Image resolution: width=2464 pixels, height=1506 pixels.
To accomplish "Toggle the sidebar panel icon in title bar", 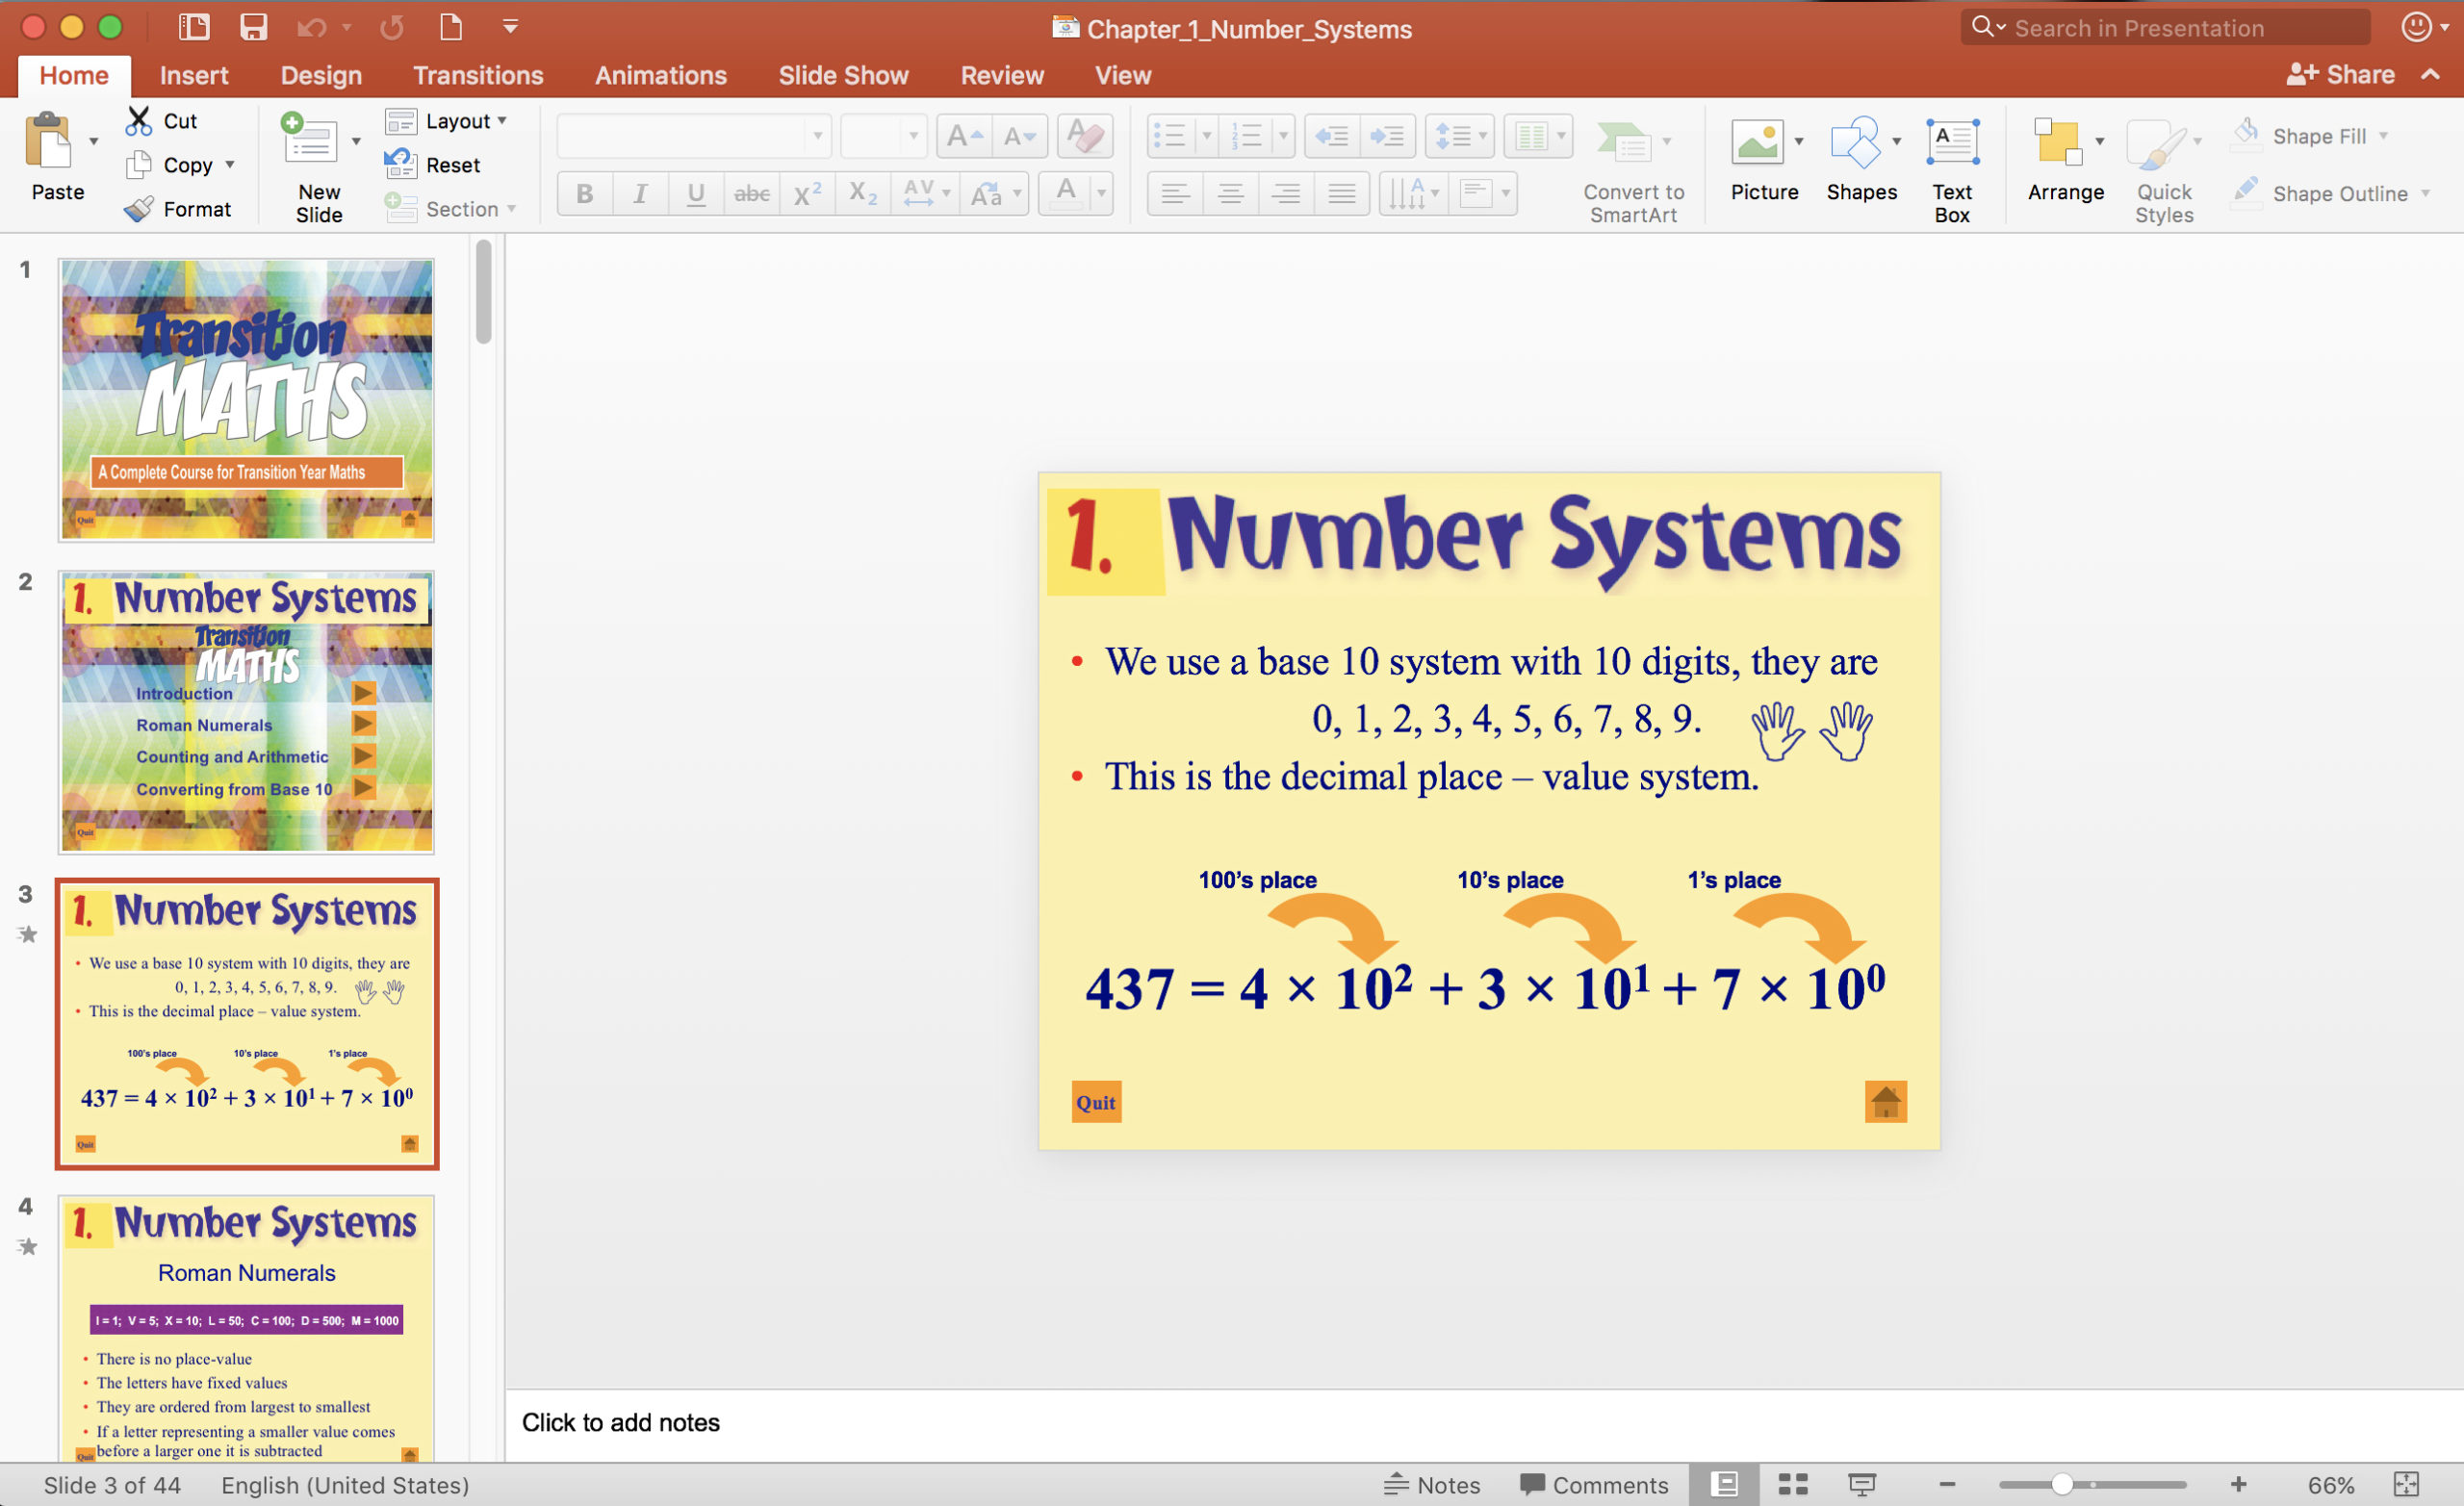I will tap(193, 27).
